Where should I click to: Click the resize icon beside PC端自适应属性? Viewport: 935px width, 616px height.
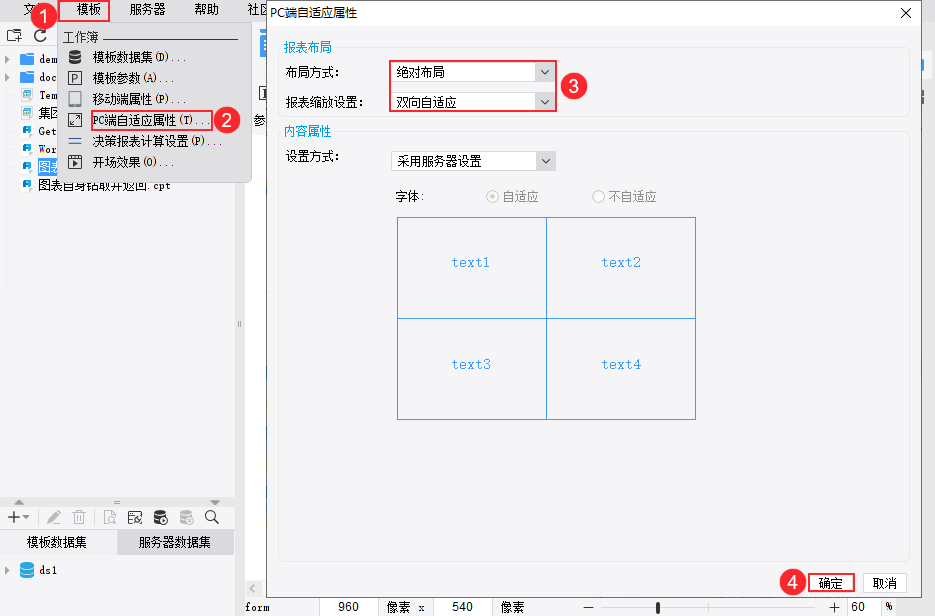[x=75, y=120]
